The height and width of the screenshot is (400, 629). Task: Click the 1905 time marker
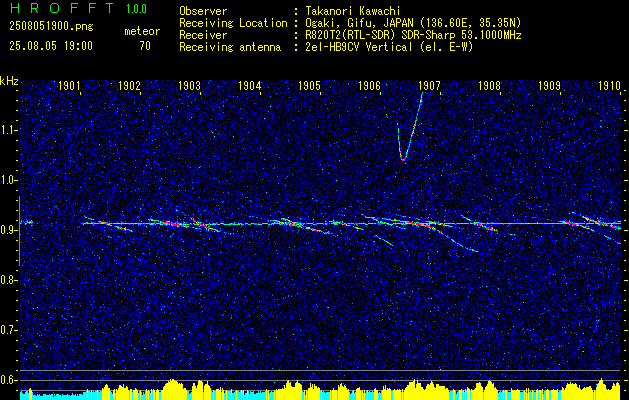click(310, 85)
